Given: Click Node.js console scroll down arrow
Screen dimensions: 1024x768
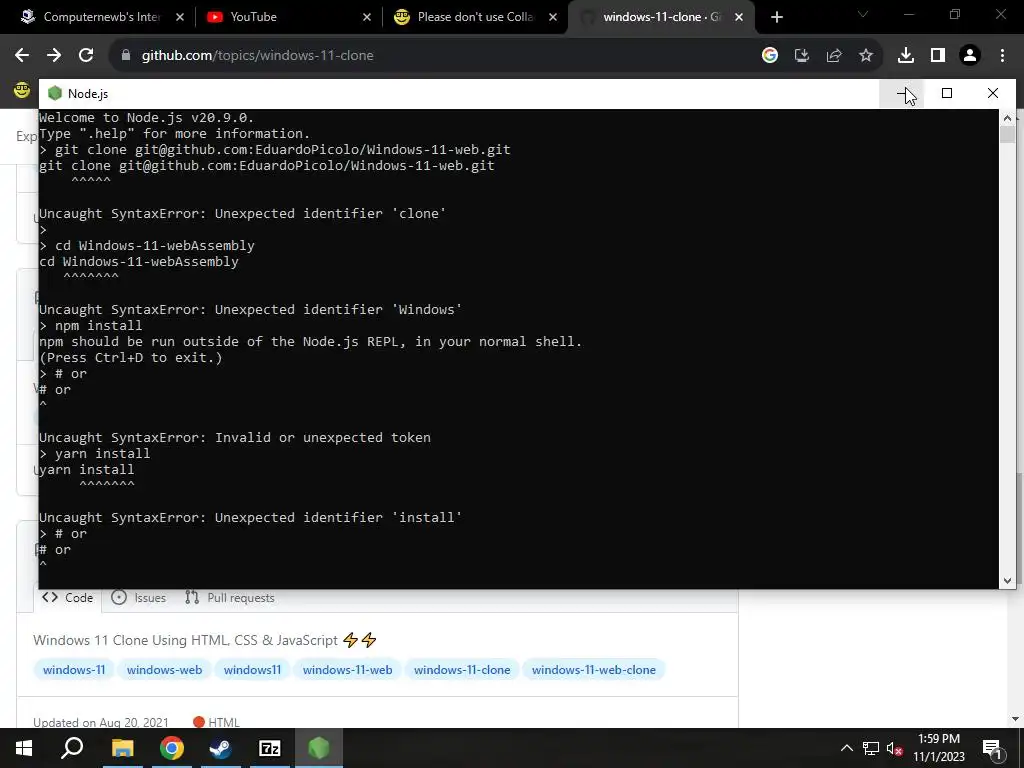Looking at the screenshot, I should pos(1007,581).
